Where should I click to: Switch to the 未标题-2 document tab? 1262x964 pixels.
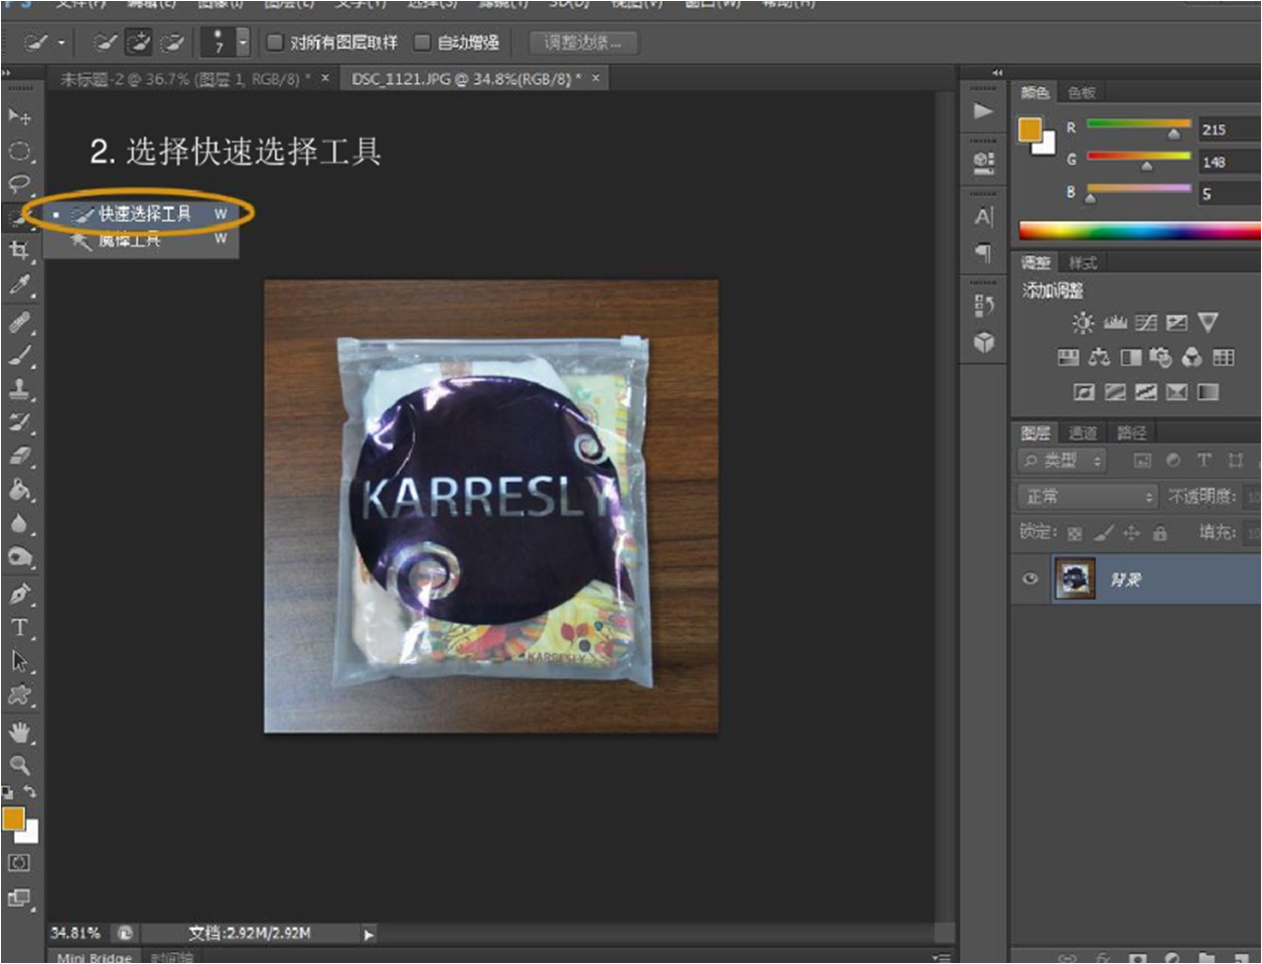(185, 79)
